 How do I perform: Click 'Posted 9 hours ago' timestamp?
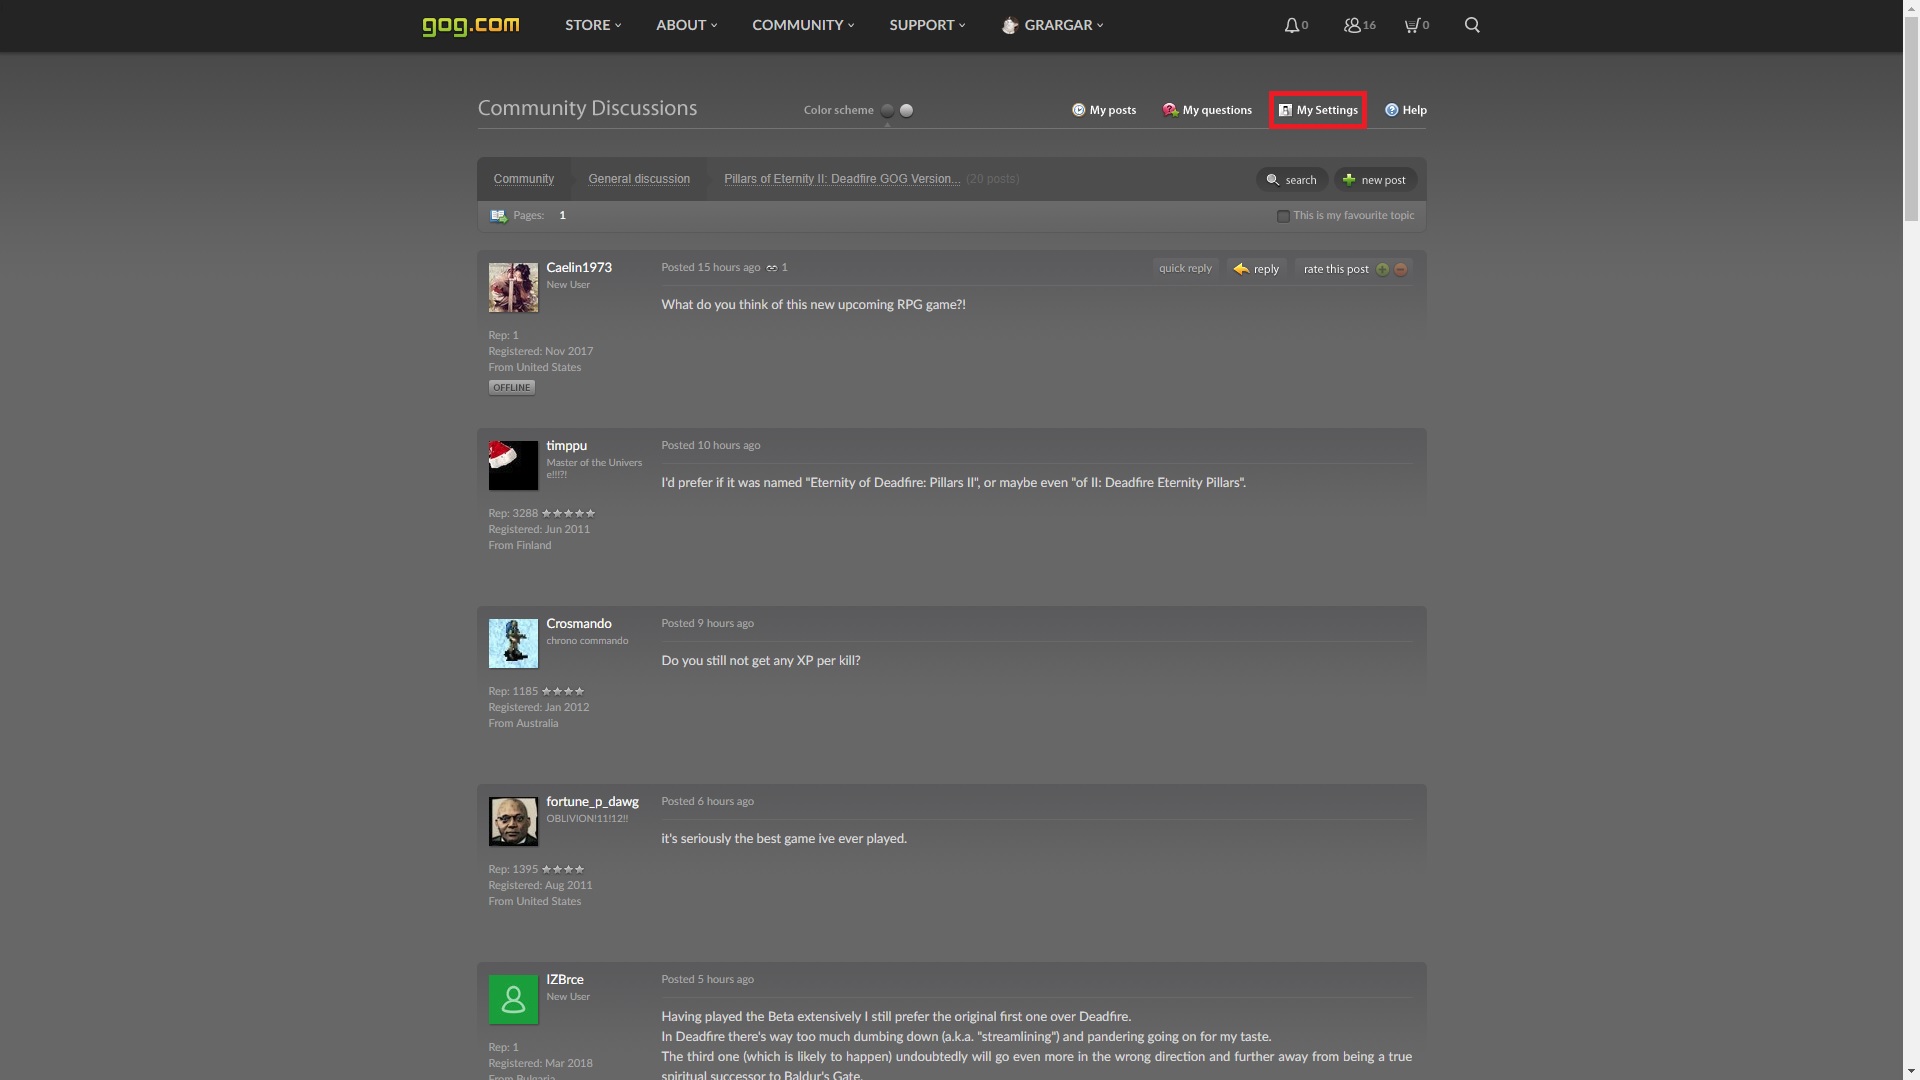click(707, 624)
